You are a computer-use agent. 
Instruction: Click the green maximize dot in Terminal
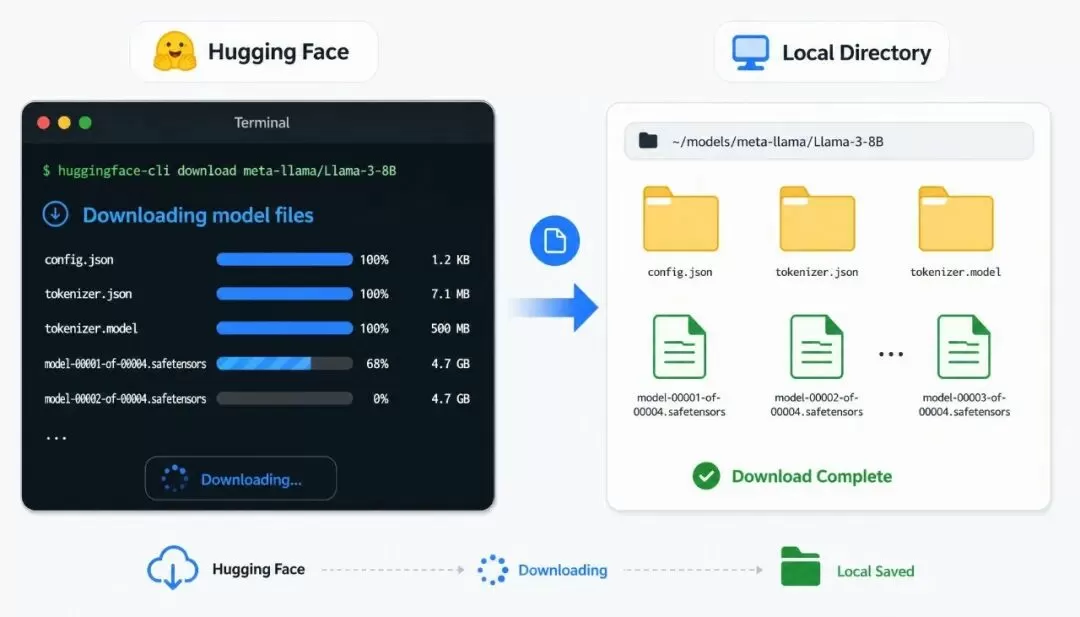click(x=85, y=123)
